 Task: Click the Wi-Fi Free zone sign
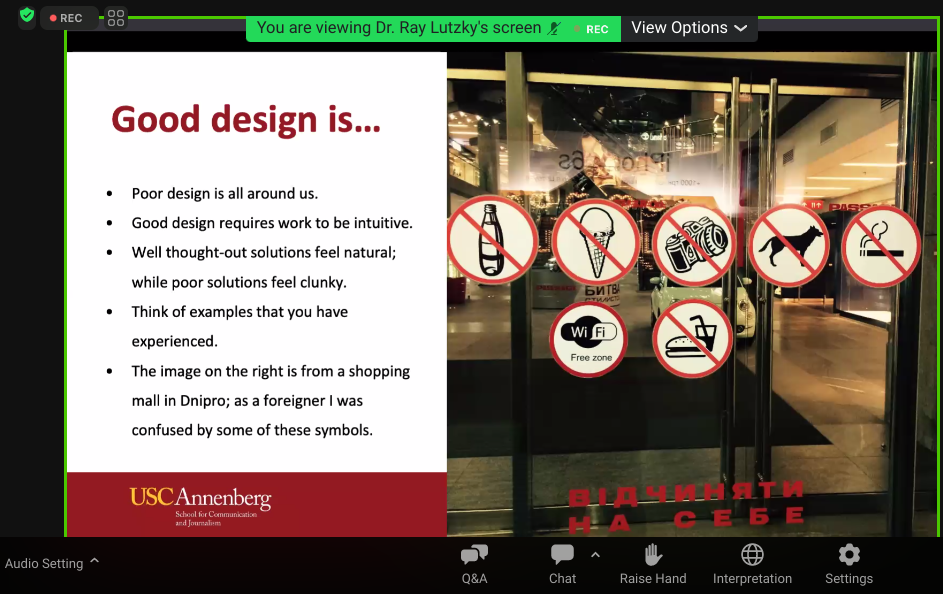click(x=588, y=340)
